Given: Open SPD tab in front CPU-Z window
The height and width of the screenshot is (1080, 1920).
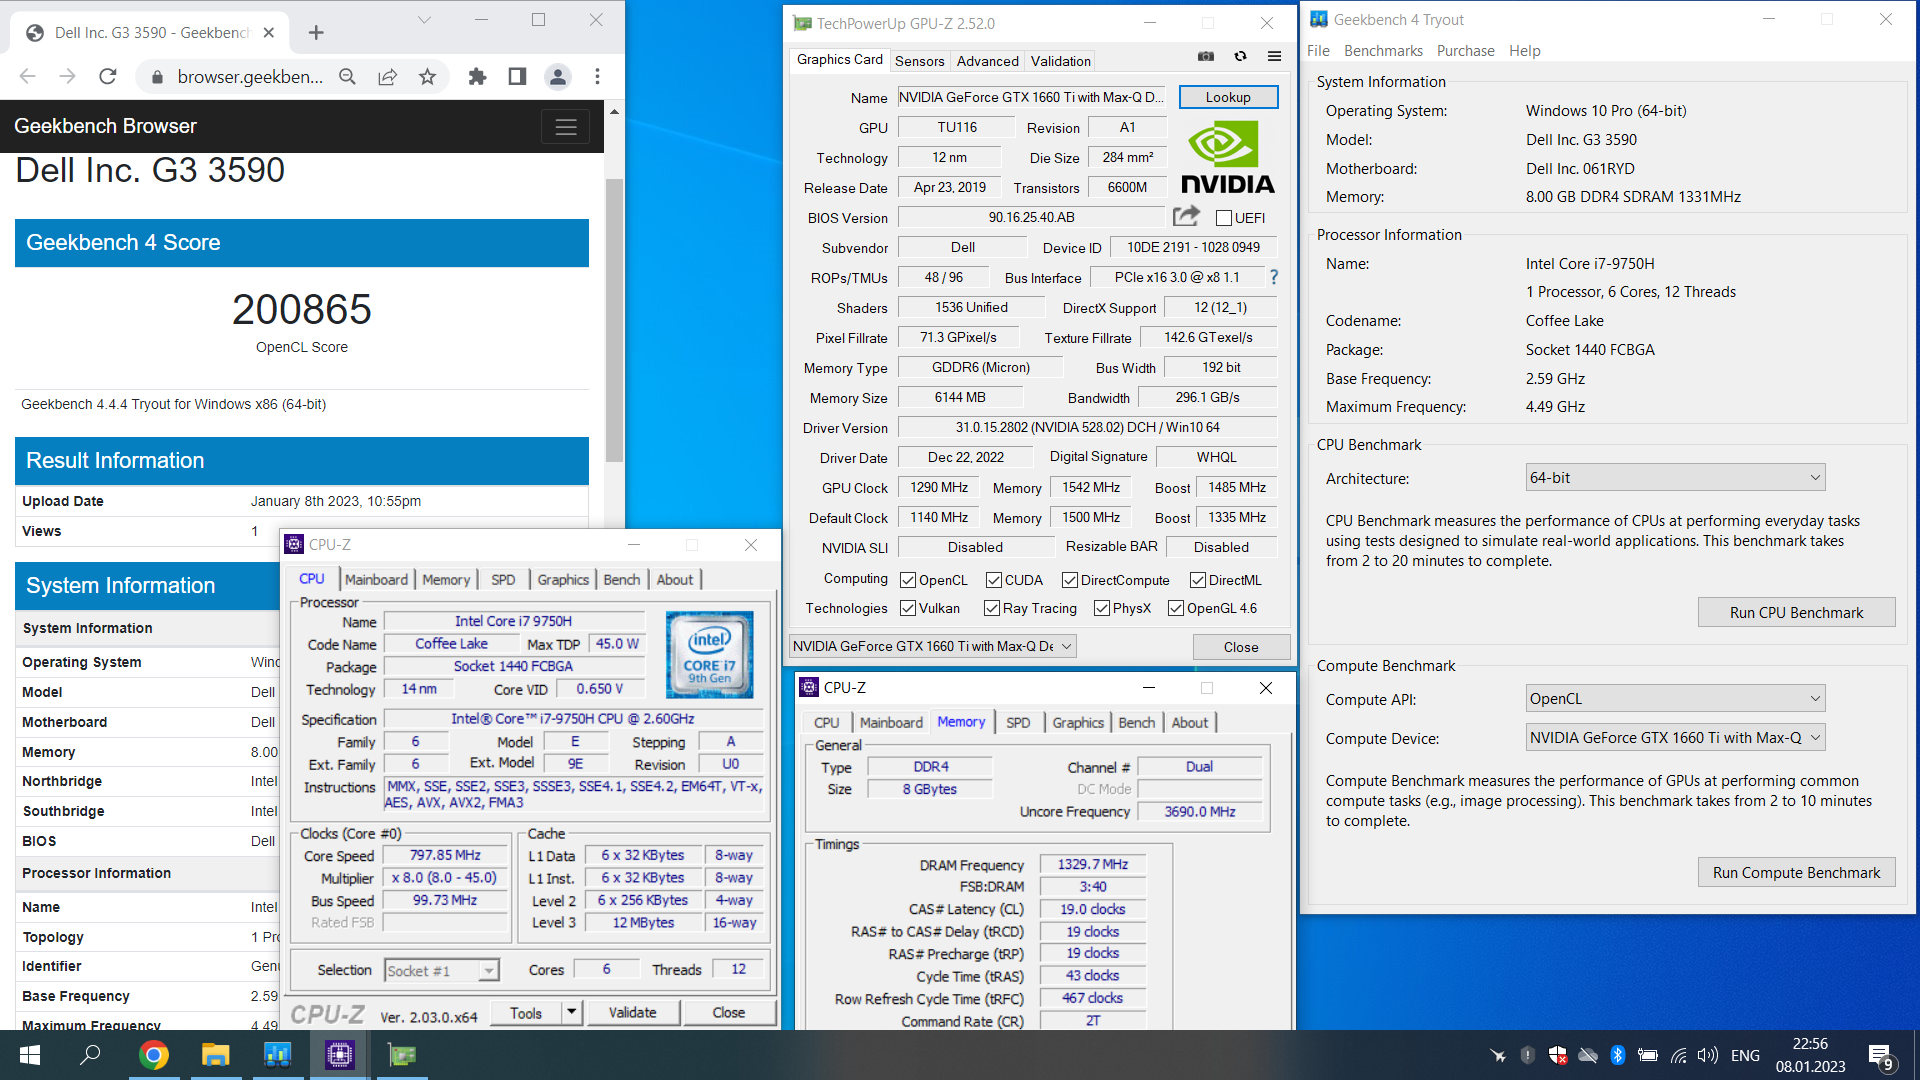Looking at the screenshot, I should point(1018,723).
